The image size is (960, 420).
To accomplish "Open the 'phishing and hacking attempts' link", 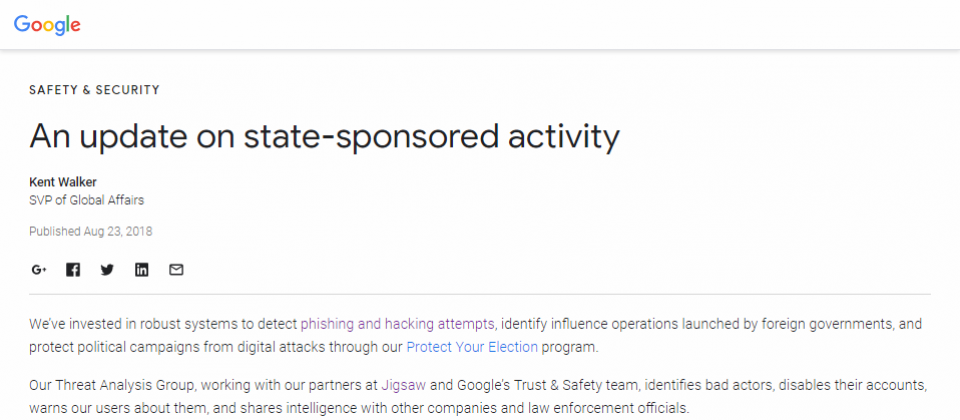I will coord(397,323).
